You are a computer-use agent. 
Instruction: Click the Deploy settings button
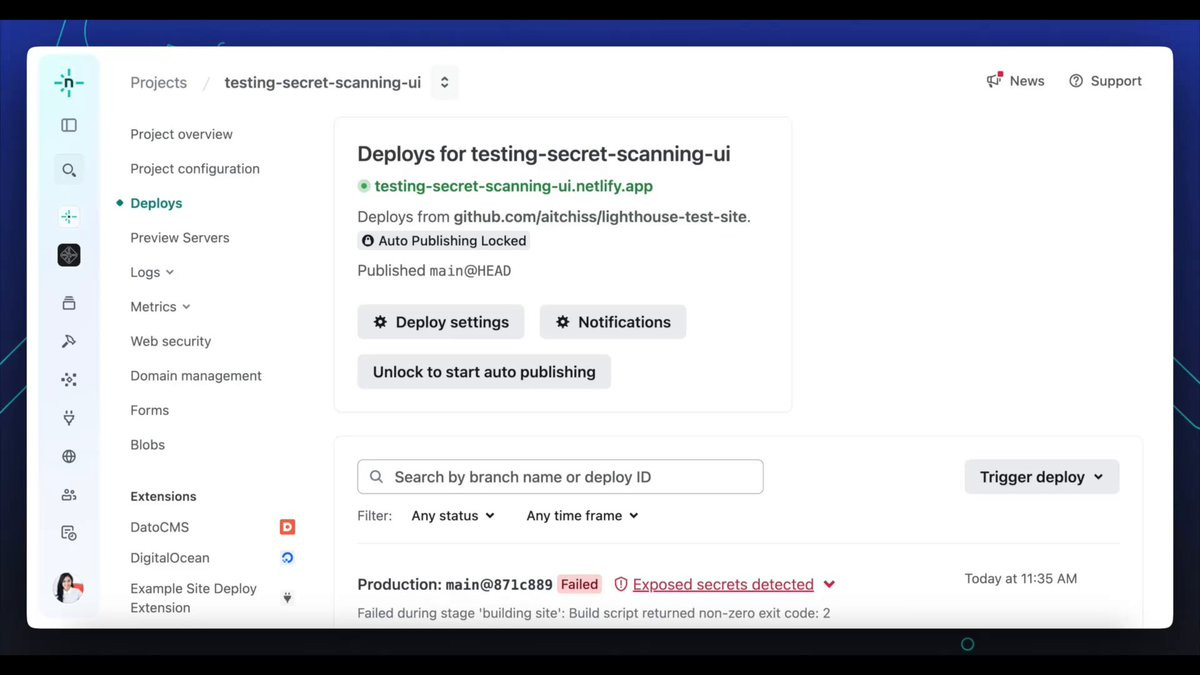[441, 322]
